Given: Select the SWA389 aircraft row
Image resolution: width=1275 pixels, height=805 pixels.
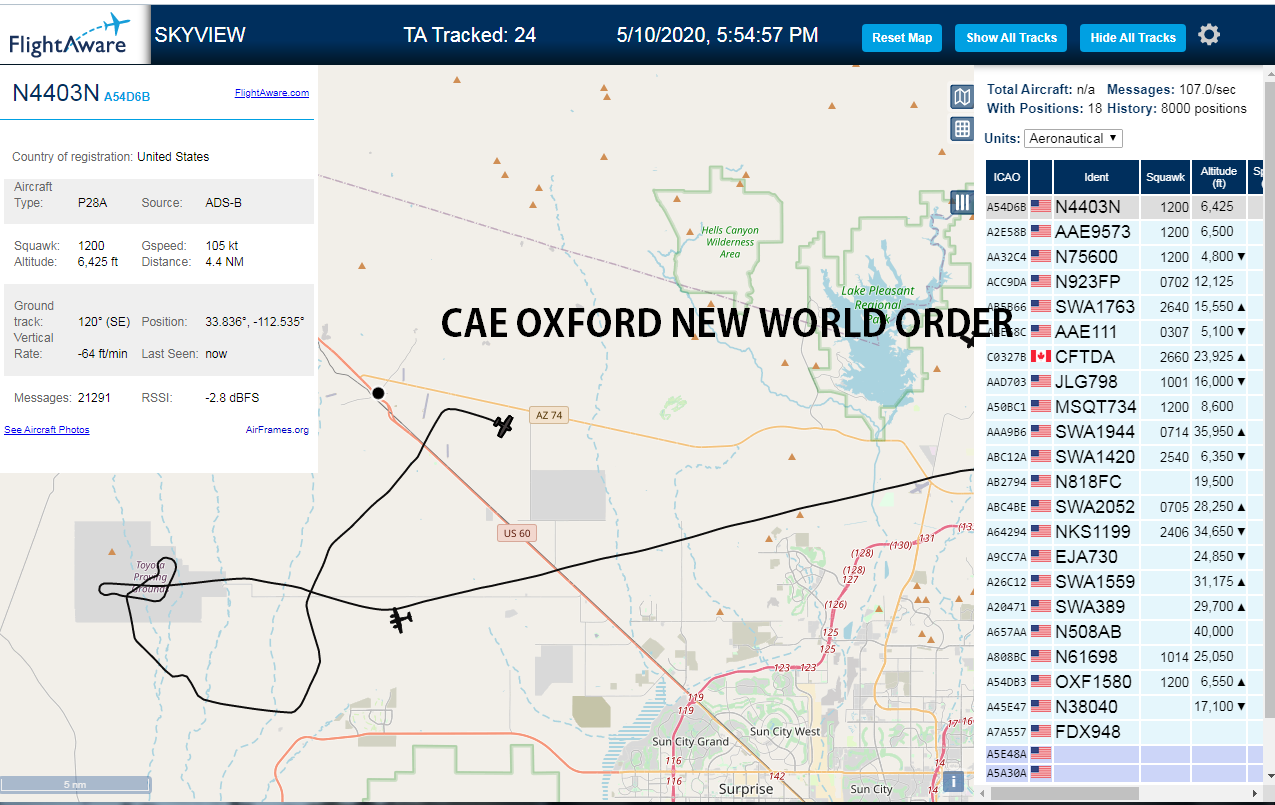Looking at the screenshot, I should click(1123, 607).
